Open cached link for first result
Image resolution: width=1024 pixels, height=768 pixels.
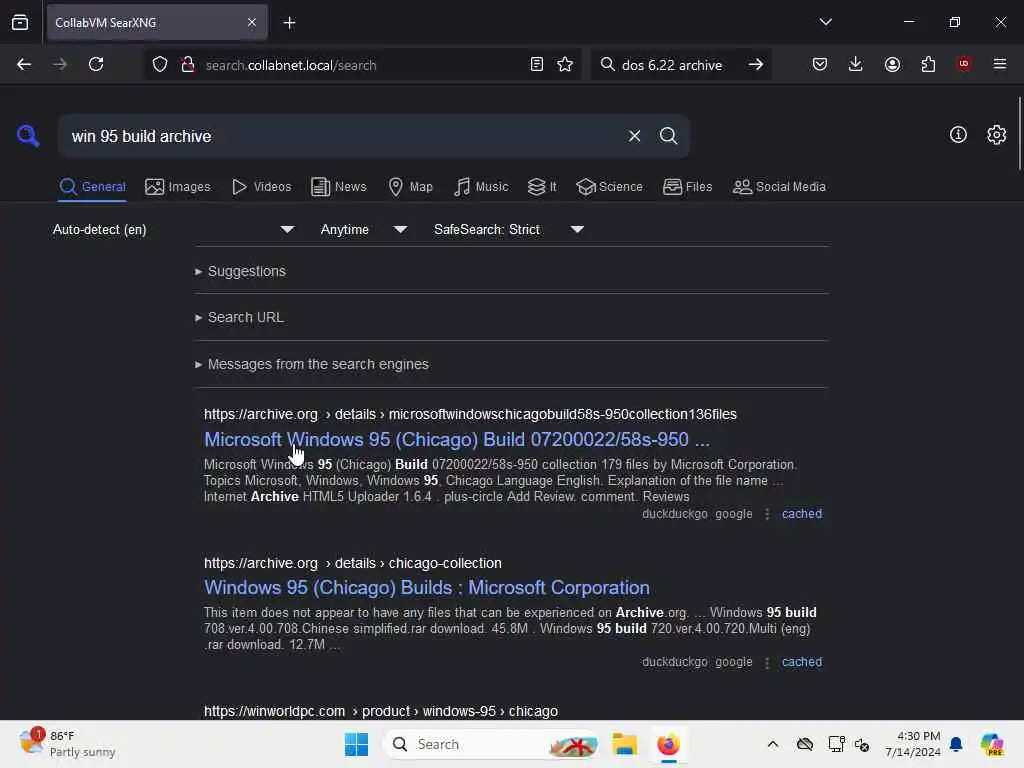[x=801, y=514]
